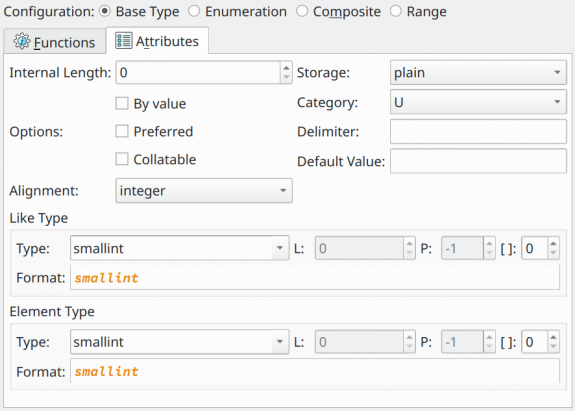
Task: Click the Delimiter input field
Action: pos(478,132)
